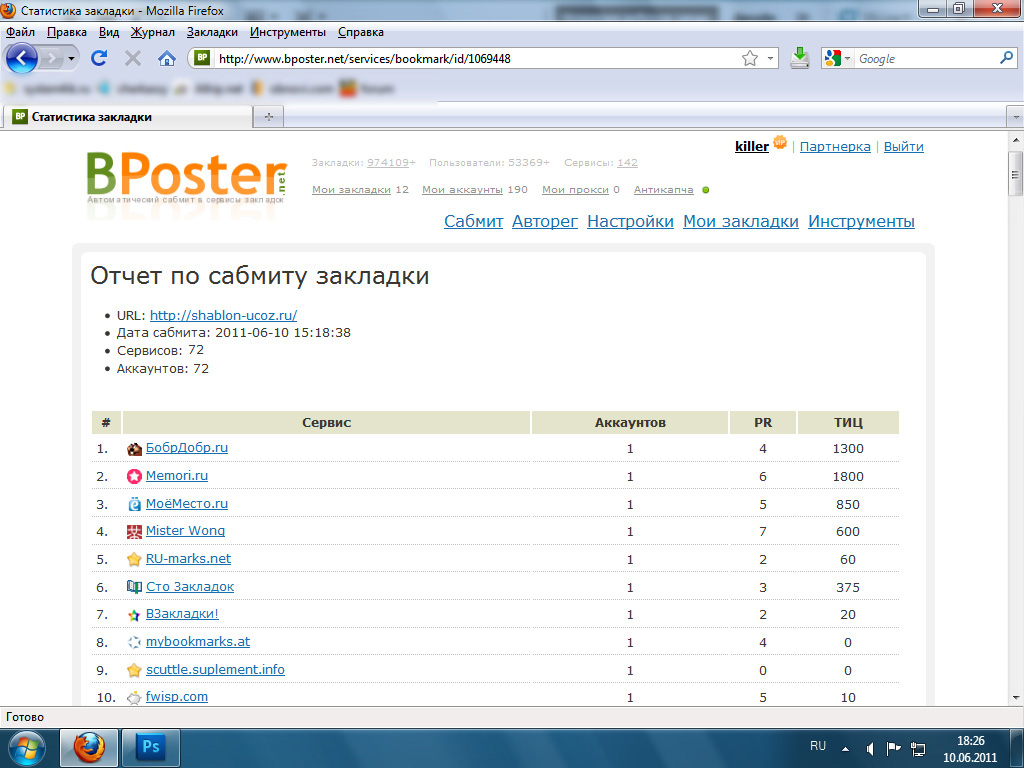Viewport: 1024px width, 768px height.
Task: Open the Memori.ru service link
Action: (176, 475)
